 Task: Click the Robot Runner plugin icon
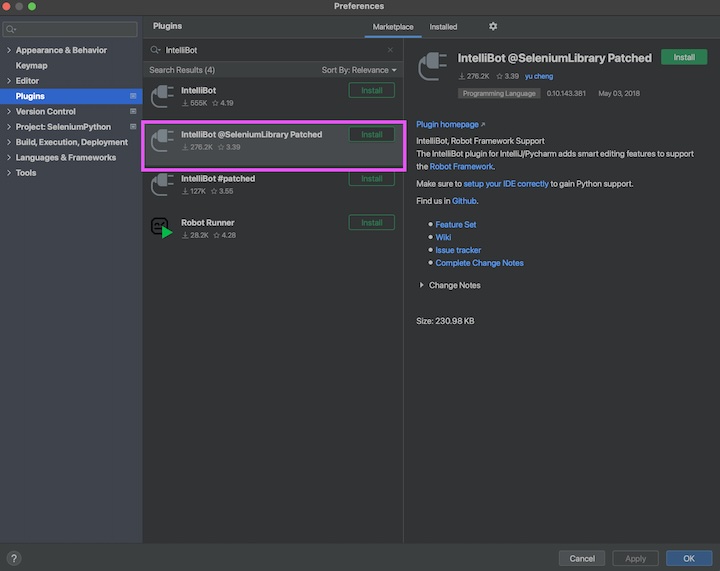click(161, 228)
